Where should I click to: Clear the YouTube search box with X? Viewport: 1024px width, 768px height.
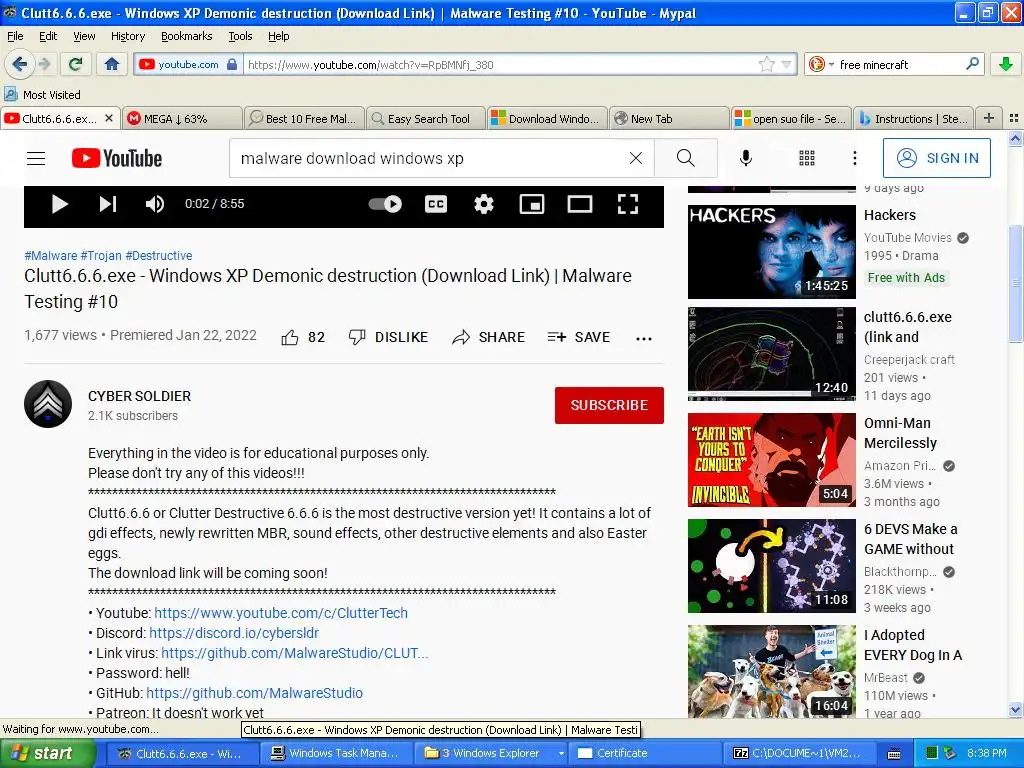[x=635, y=158]
